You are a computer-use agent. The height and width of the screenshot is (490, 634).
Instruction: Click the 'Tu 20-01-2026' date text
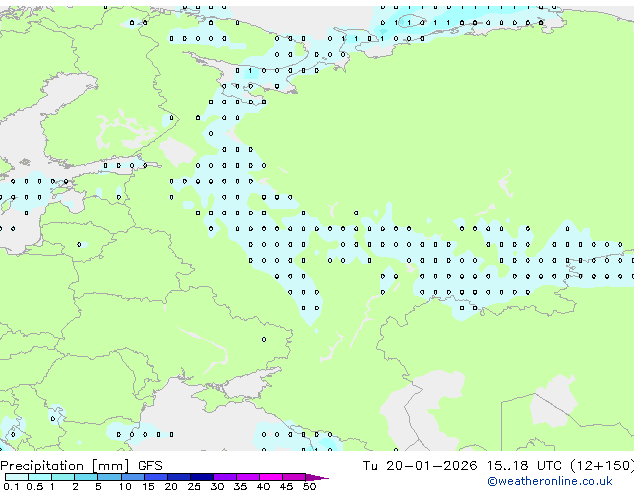(x=420, y=466)
